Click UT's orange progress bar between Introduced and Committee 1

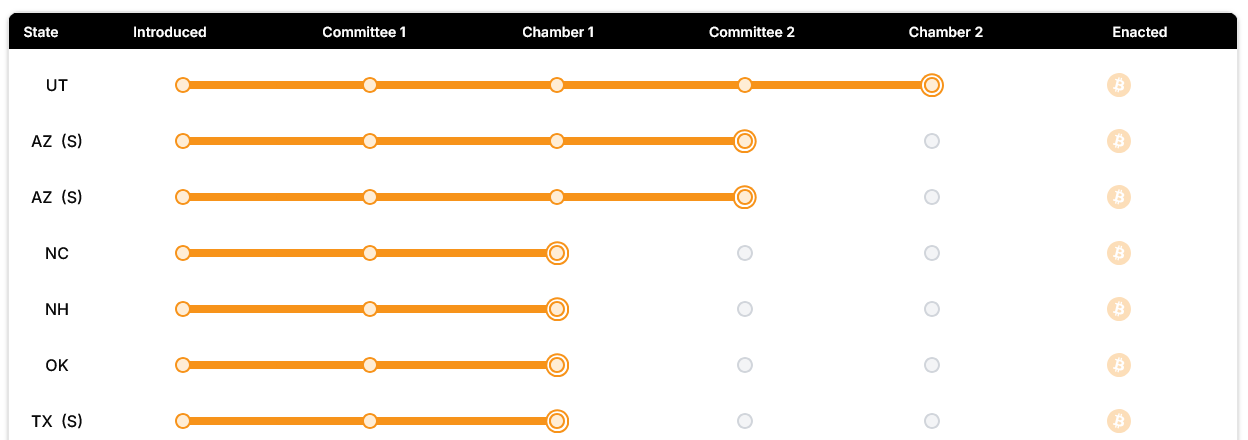276,86
